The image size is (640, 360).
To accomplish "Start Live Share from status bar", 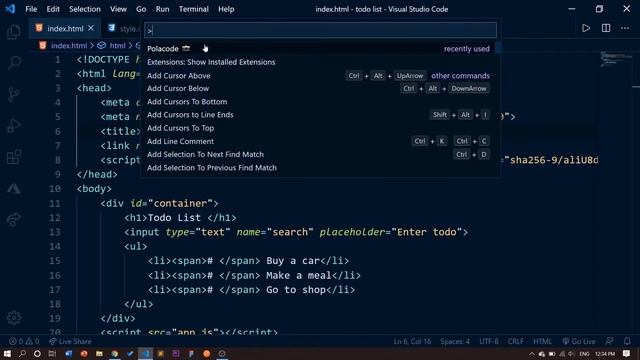I will (x=70, y=341).
